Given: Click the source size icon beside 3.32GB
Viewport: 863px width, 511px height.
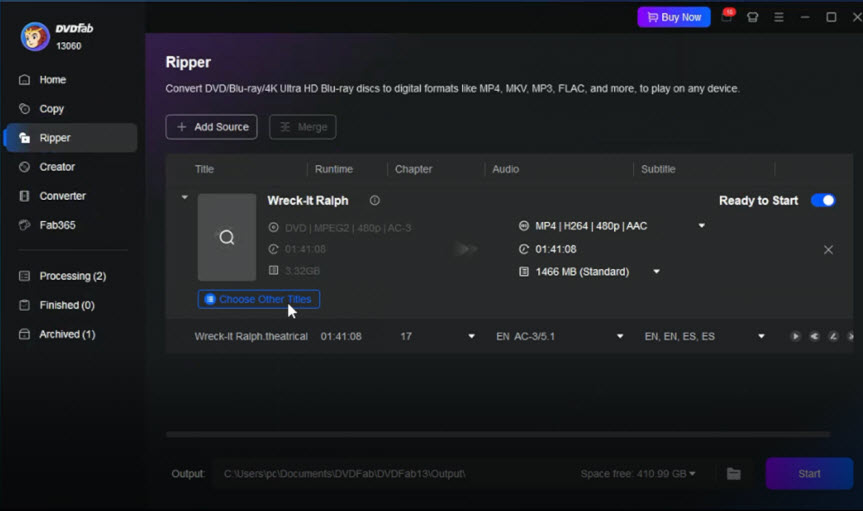Looking at the screenshot, I should coord(274,270).
